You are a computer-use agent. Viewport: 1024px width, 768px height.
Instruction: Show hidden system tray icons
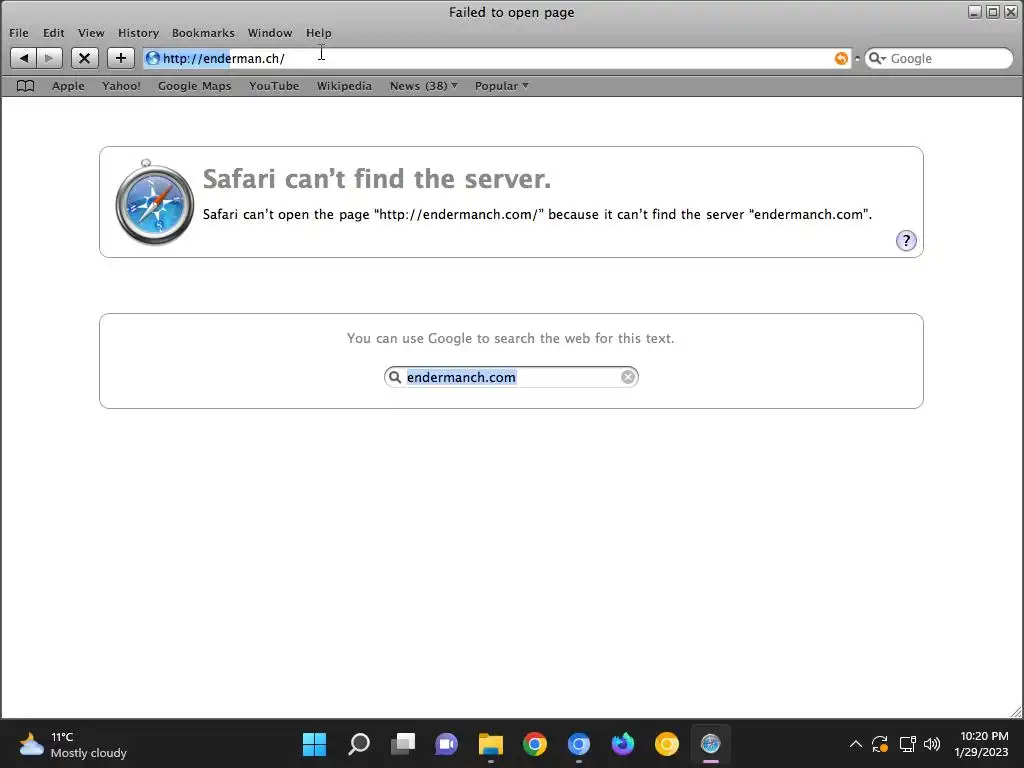click(856, 744)
